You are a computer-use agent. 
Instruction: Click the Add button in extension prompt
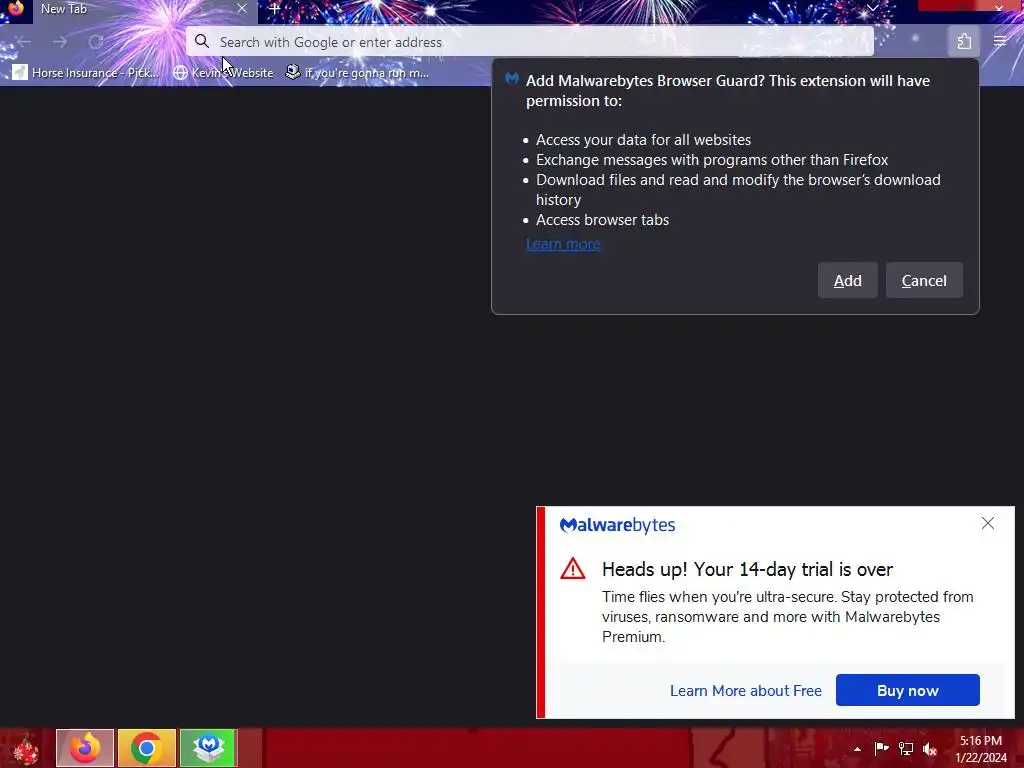[847, 280]
